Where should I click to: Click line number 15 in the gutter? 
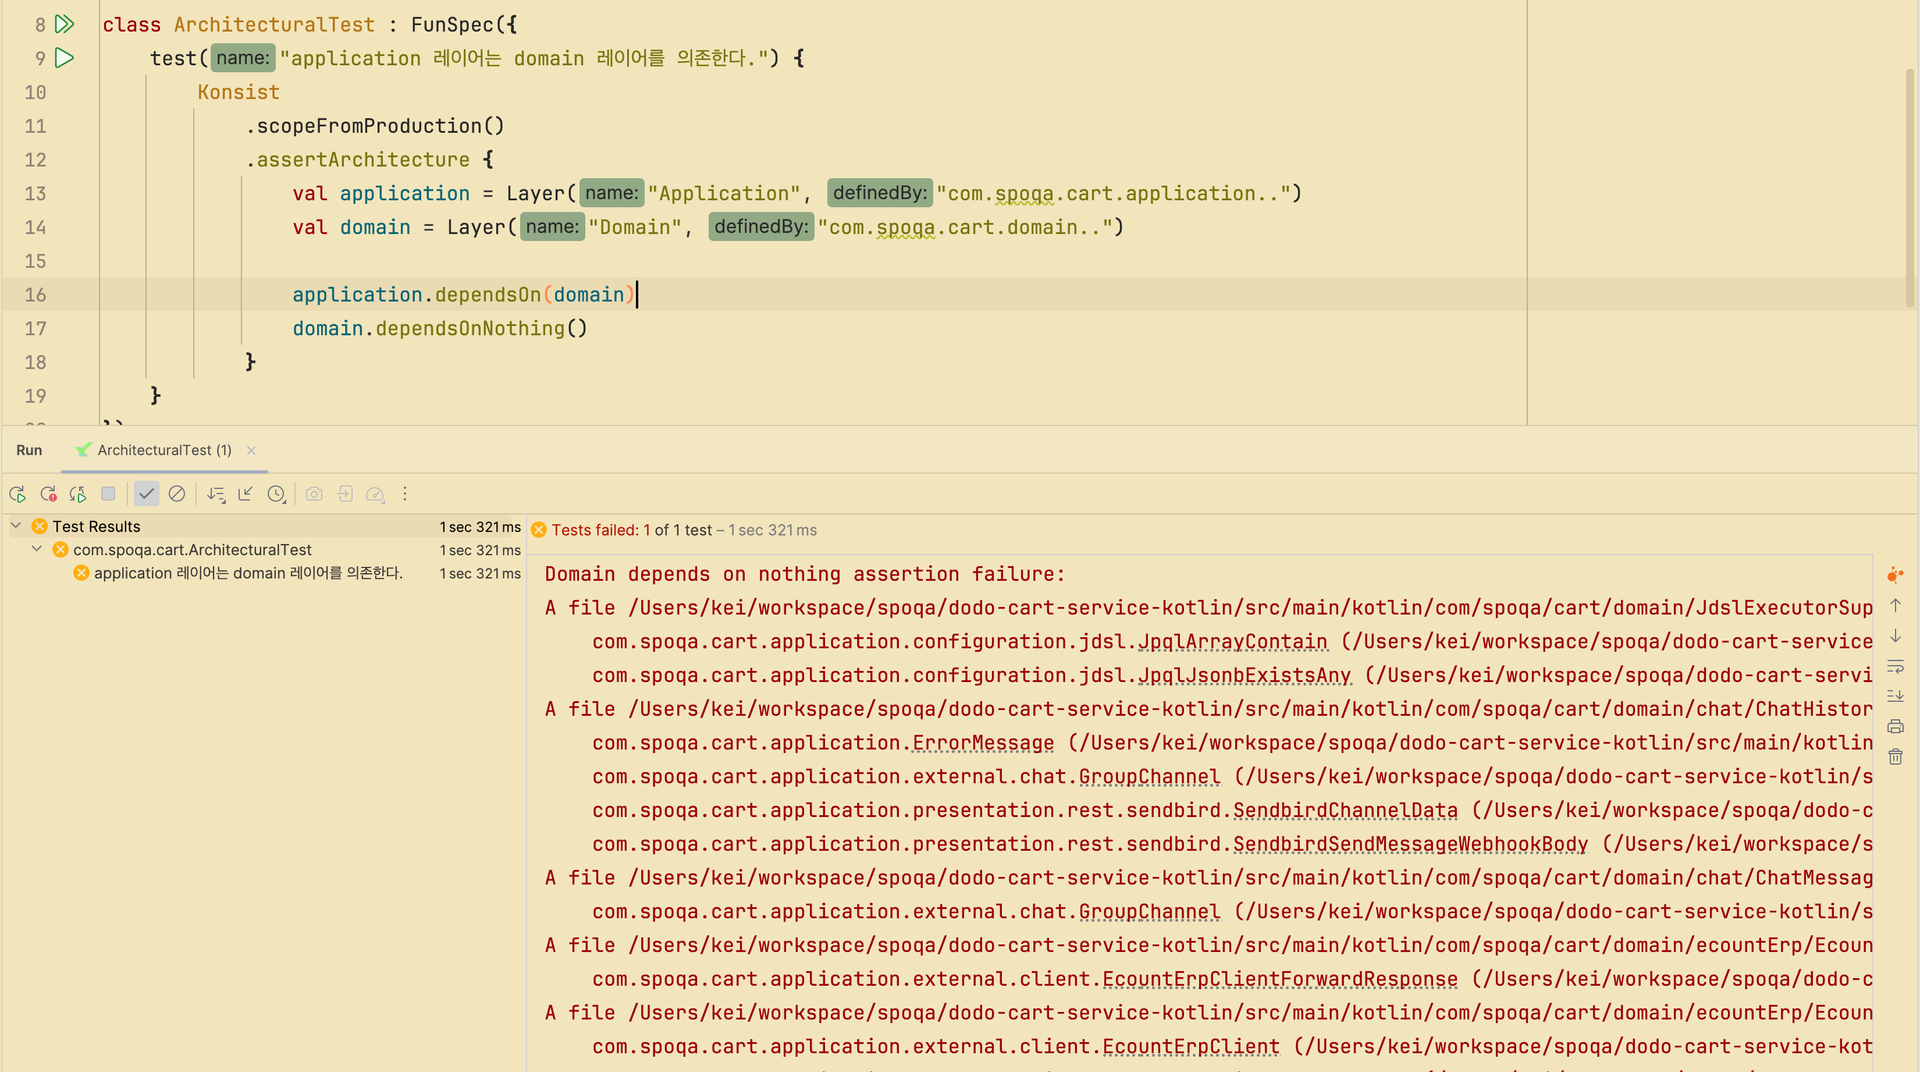tap(35, 261)
